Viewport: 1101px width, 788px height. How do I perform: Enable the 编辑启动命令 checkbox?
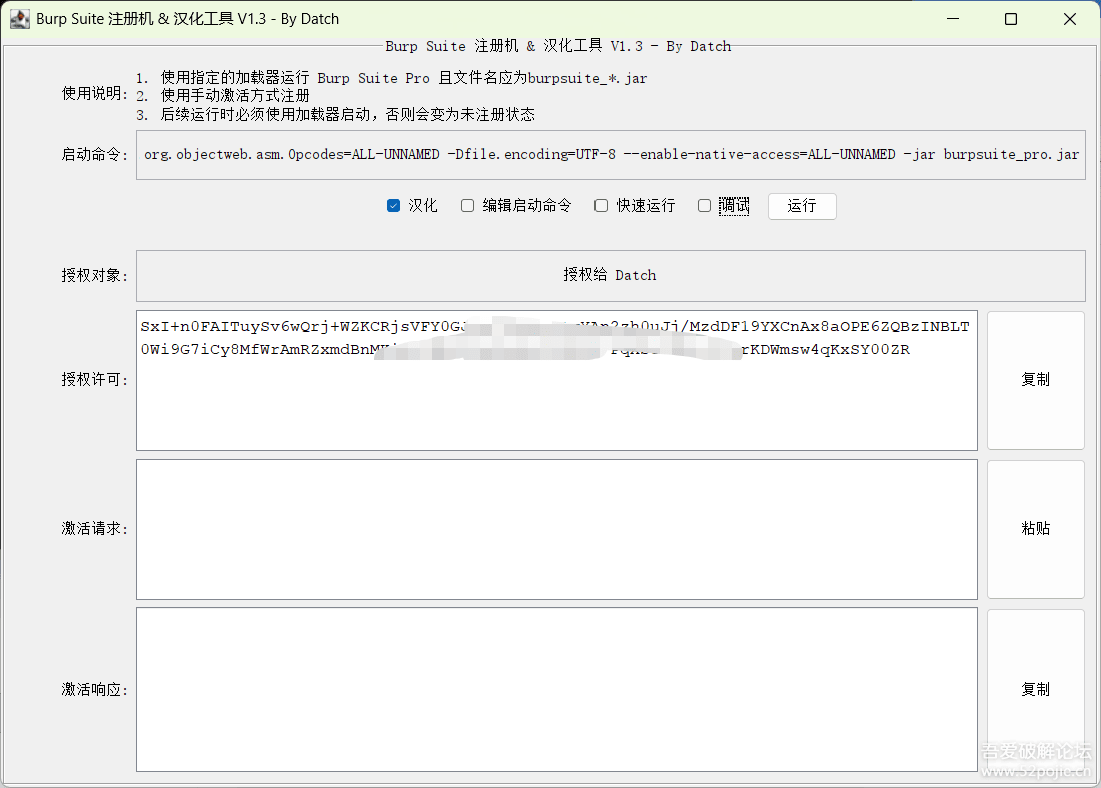[x=467, y=206]
